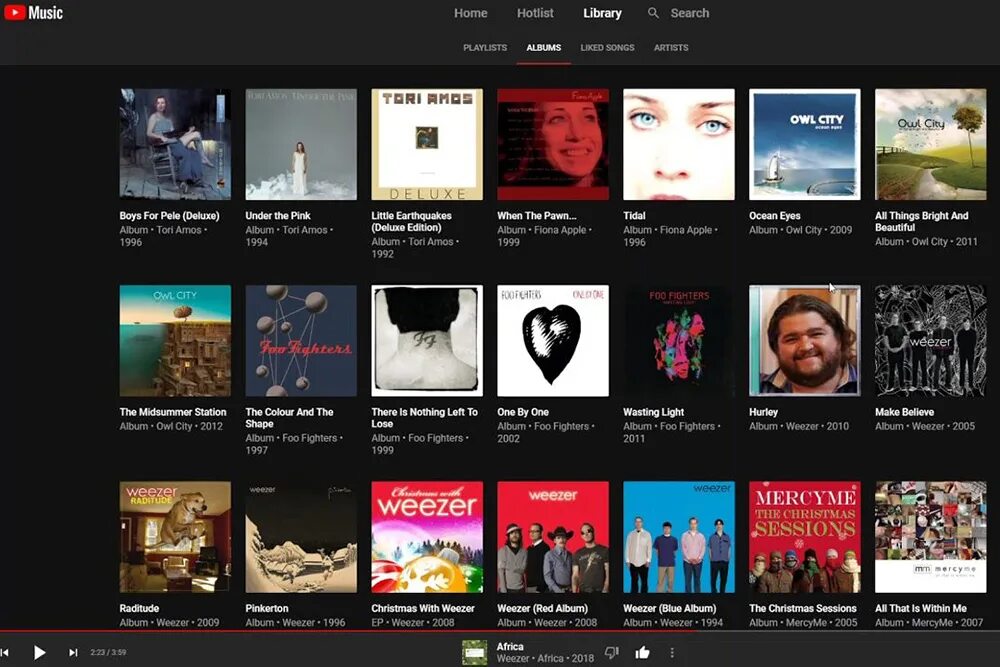Play the current song

pyautogui.click(x=39, y=652)
